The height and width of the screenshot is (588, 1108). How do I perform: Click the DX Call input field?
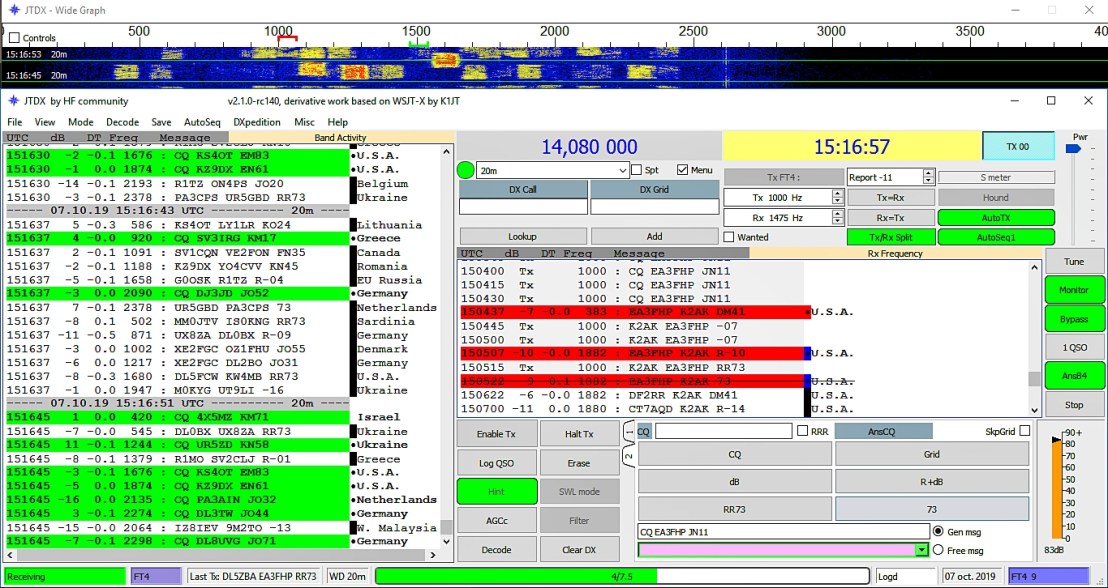tap(522, 207)
